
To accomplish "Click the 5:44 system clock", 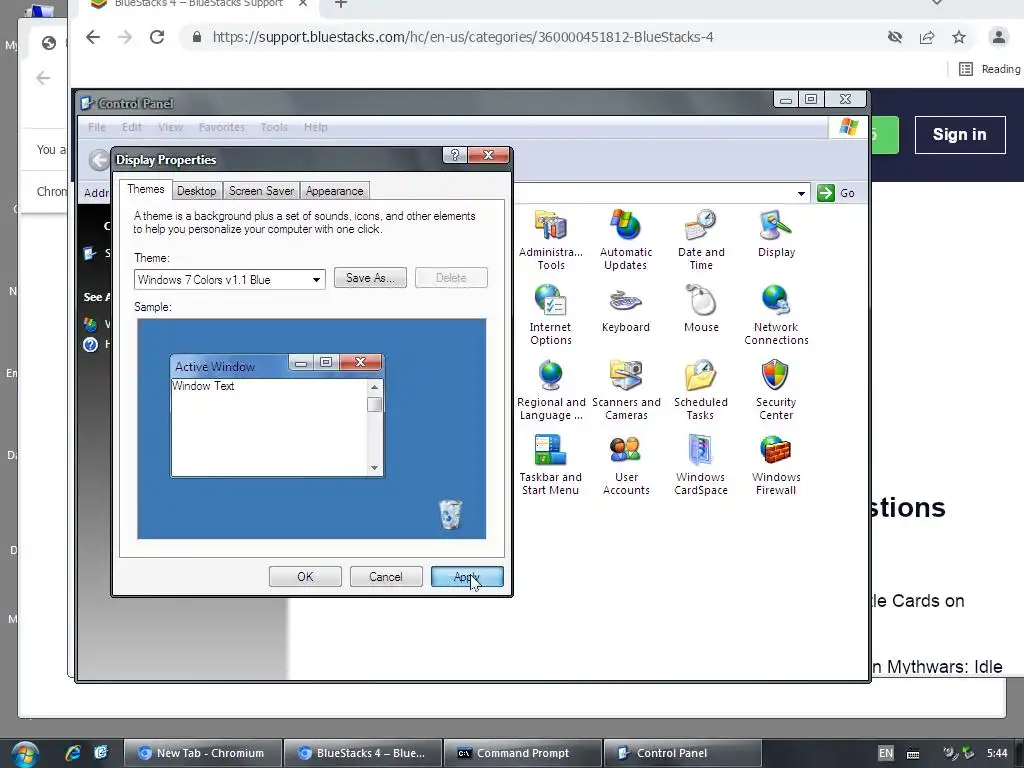I will pos(997,753).
